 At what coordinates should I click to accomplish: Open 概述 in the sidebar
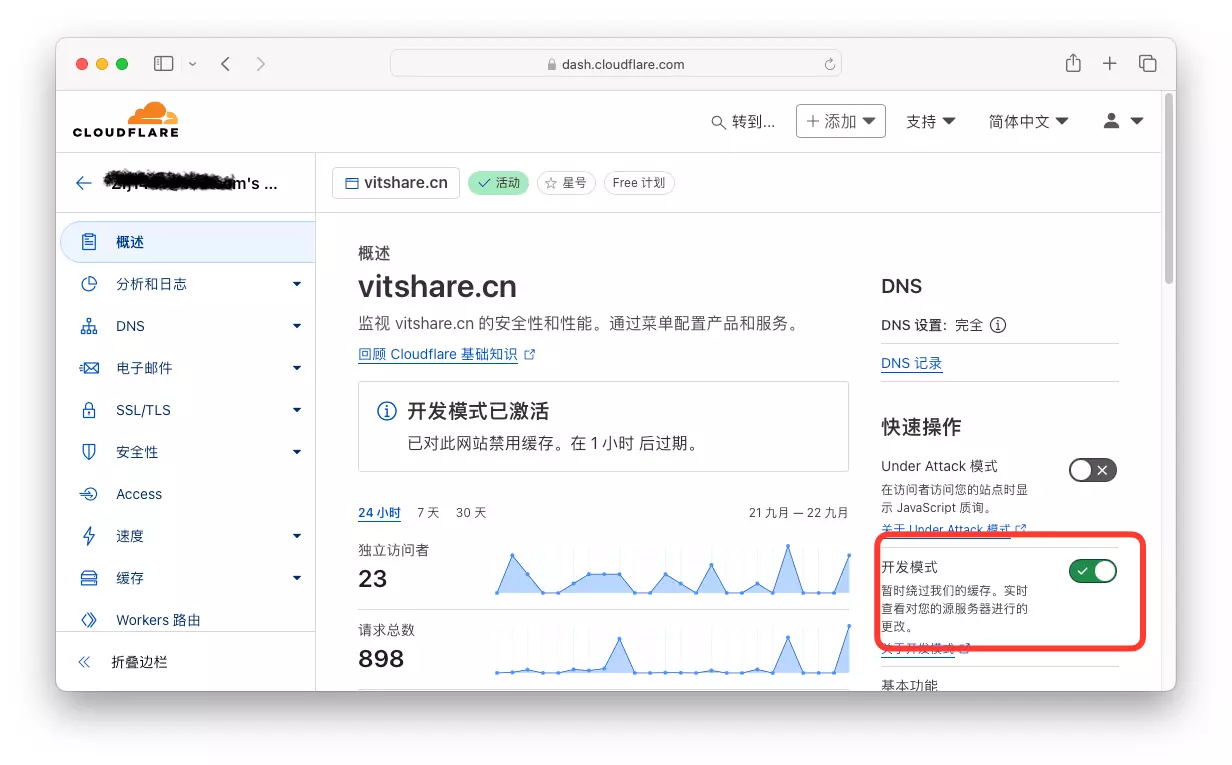click(x=187, y=242)
